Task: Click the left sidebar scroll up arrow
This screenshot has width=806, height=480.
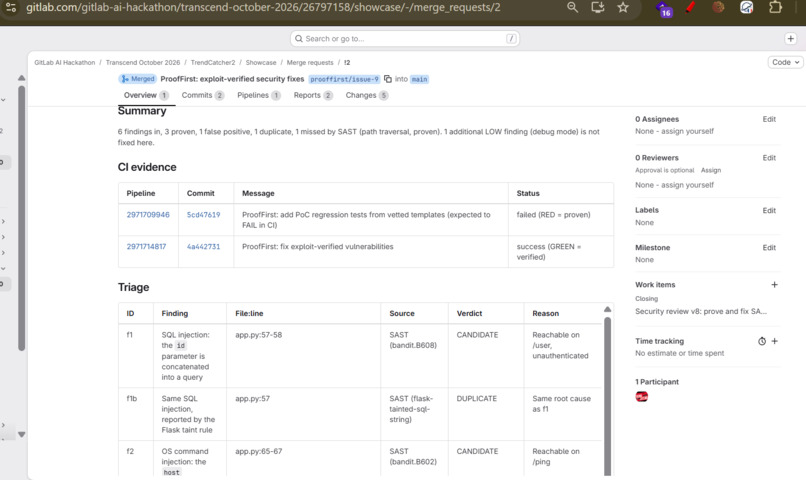Action: 21,78
